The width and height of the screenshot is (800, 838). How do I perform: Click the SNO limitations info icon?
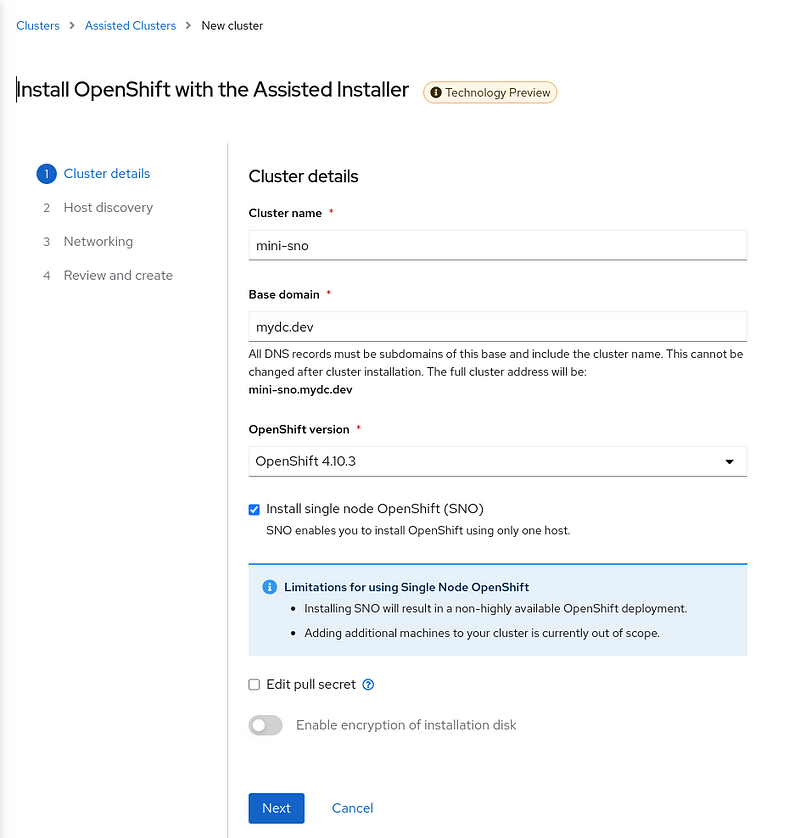click(270, 587)
